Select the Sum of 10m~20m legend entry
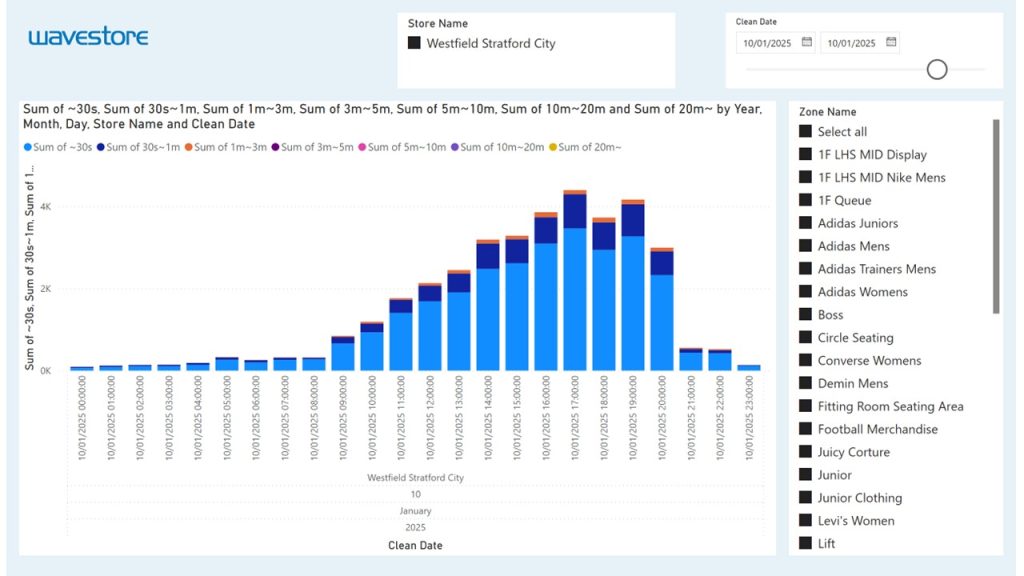This screenshot has height=576, width=1024. (x=498, y=147)
